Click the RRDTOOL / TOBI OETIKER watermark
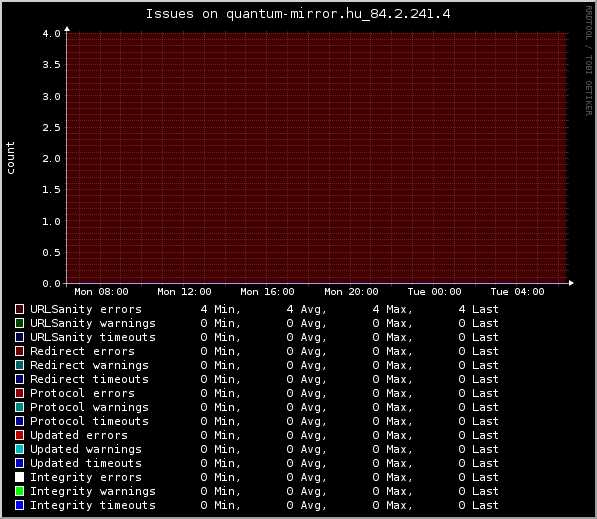Image resolution: width=597 pixels, height=519 pixels. click(589, 61)
